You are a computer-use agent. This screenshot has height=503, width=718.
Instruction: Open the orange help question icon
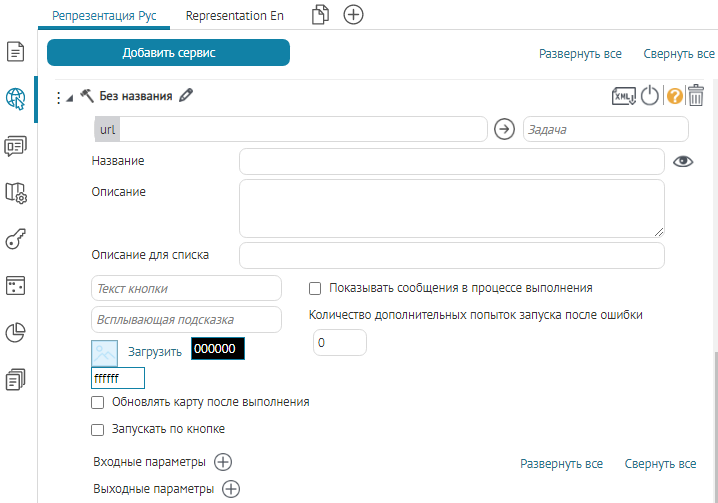pos(674,96)
